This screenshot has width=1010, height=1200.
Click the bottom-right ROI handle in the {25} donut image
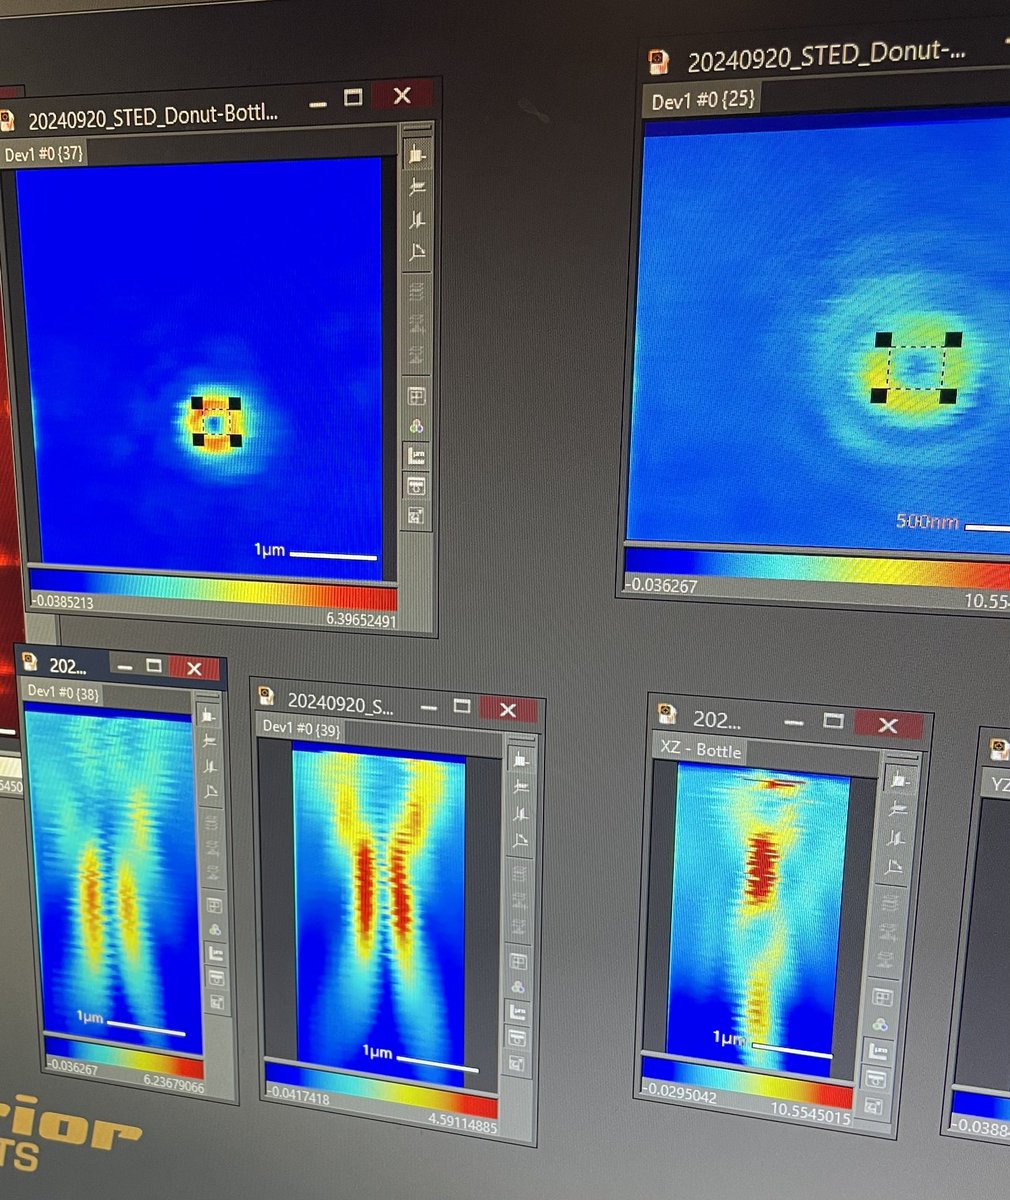[x=947, y=396]
